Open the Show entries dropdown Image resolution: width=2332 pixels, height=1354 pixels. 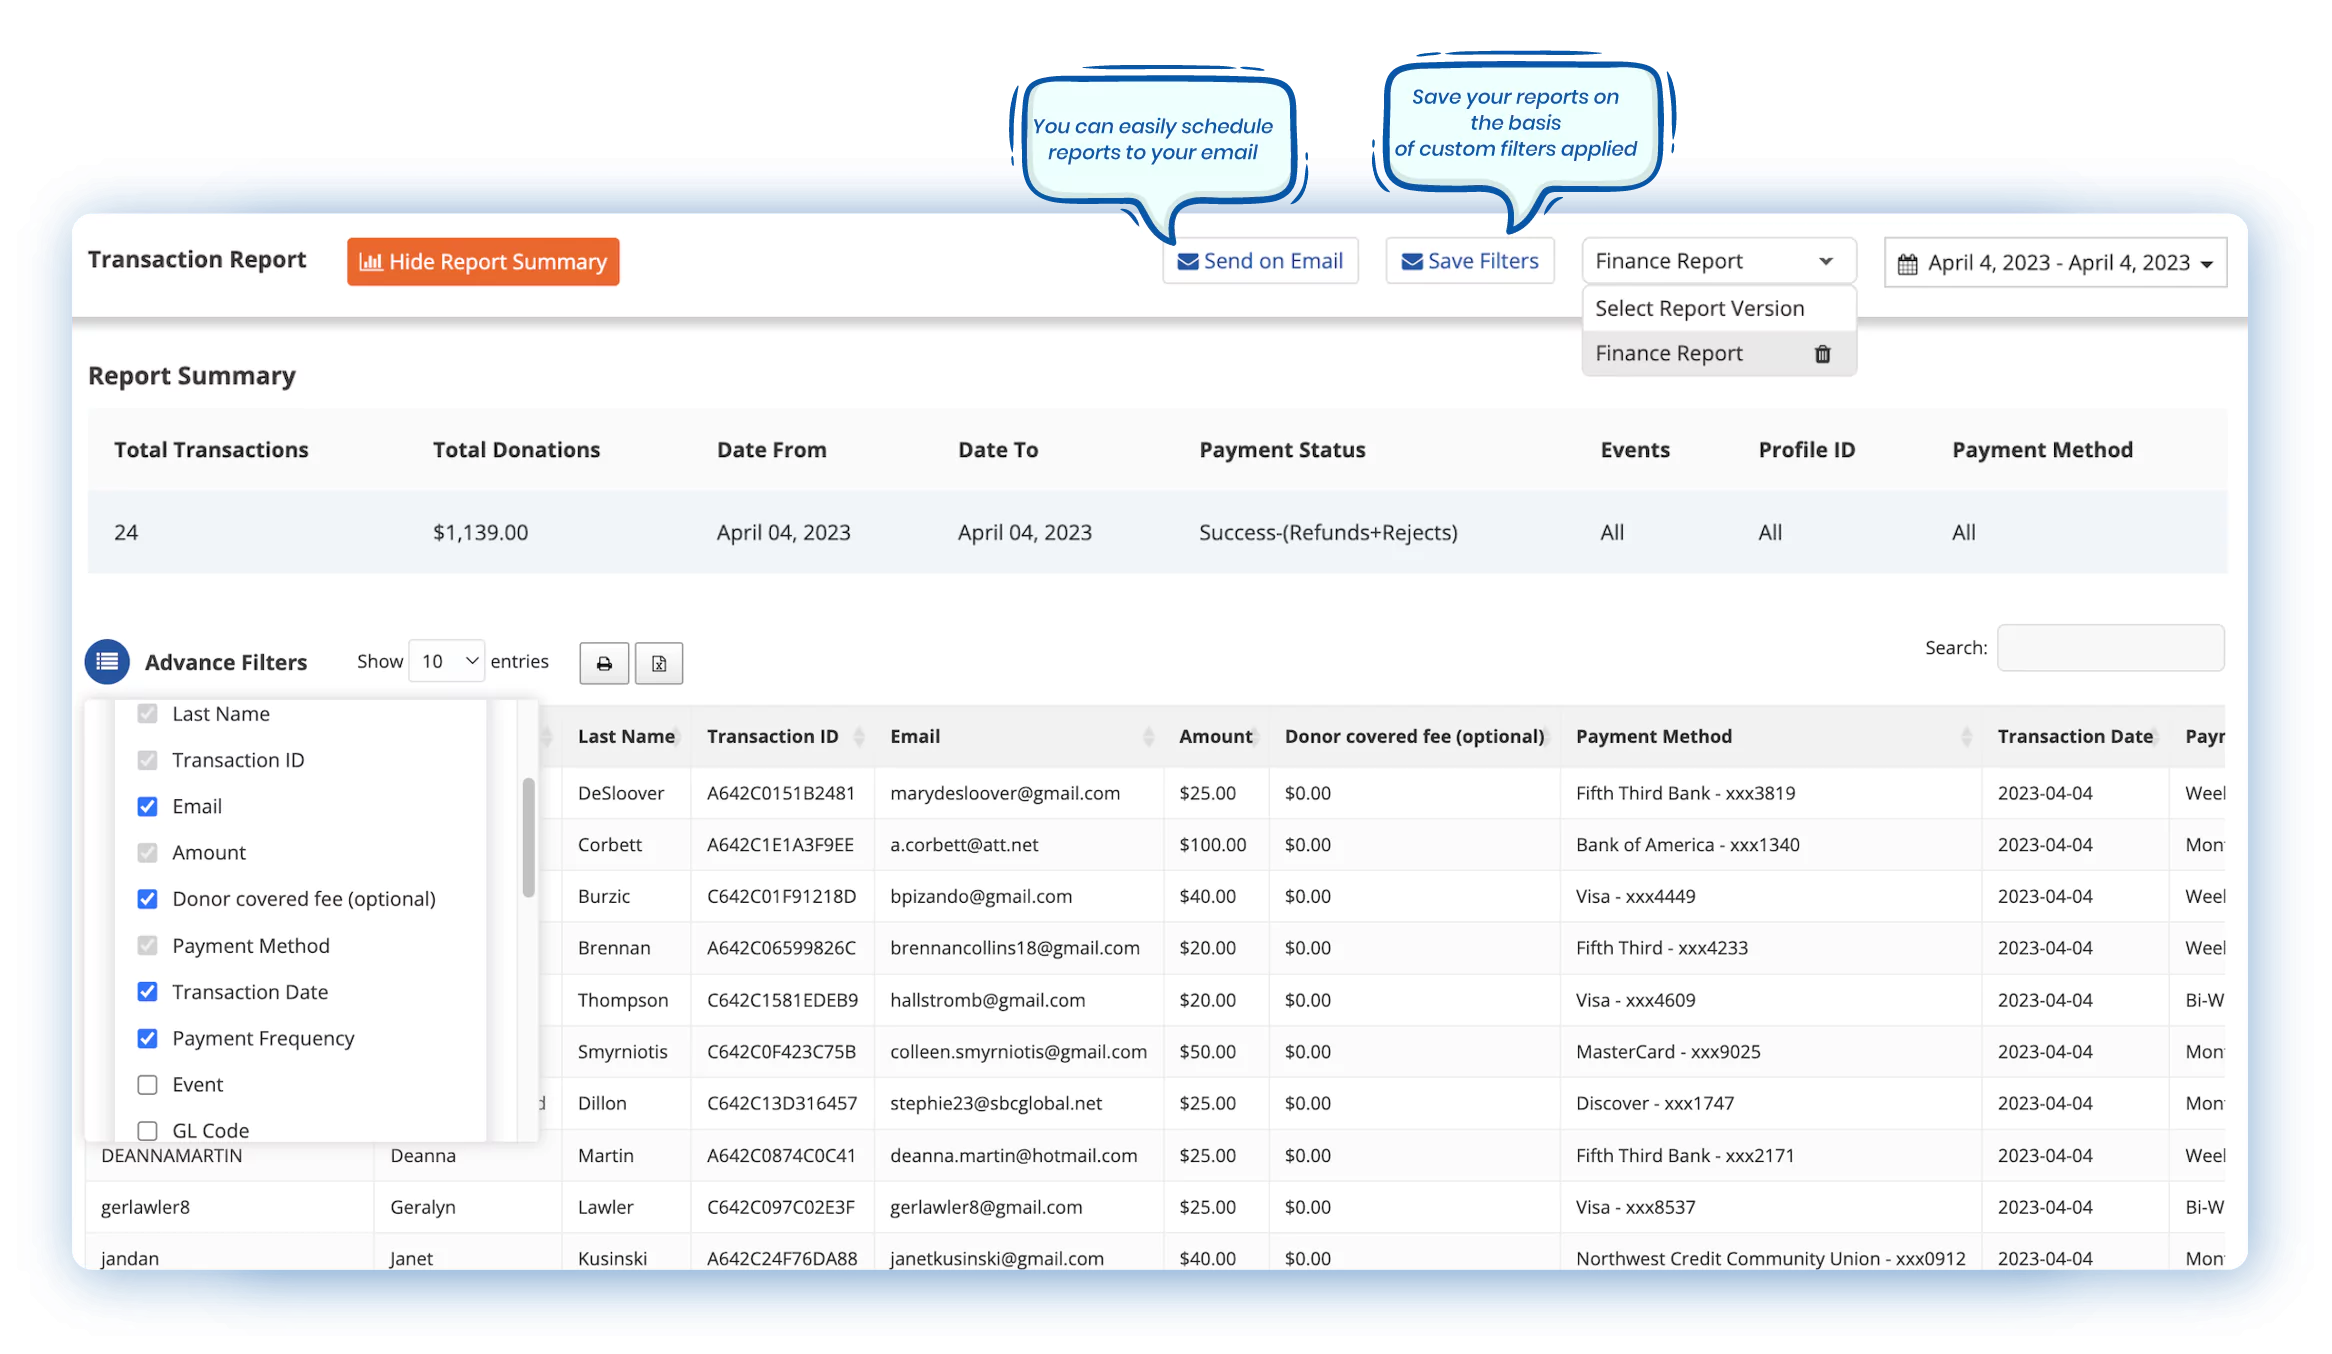click(446, 660)
